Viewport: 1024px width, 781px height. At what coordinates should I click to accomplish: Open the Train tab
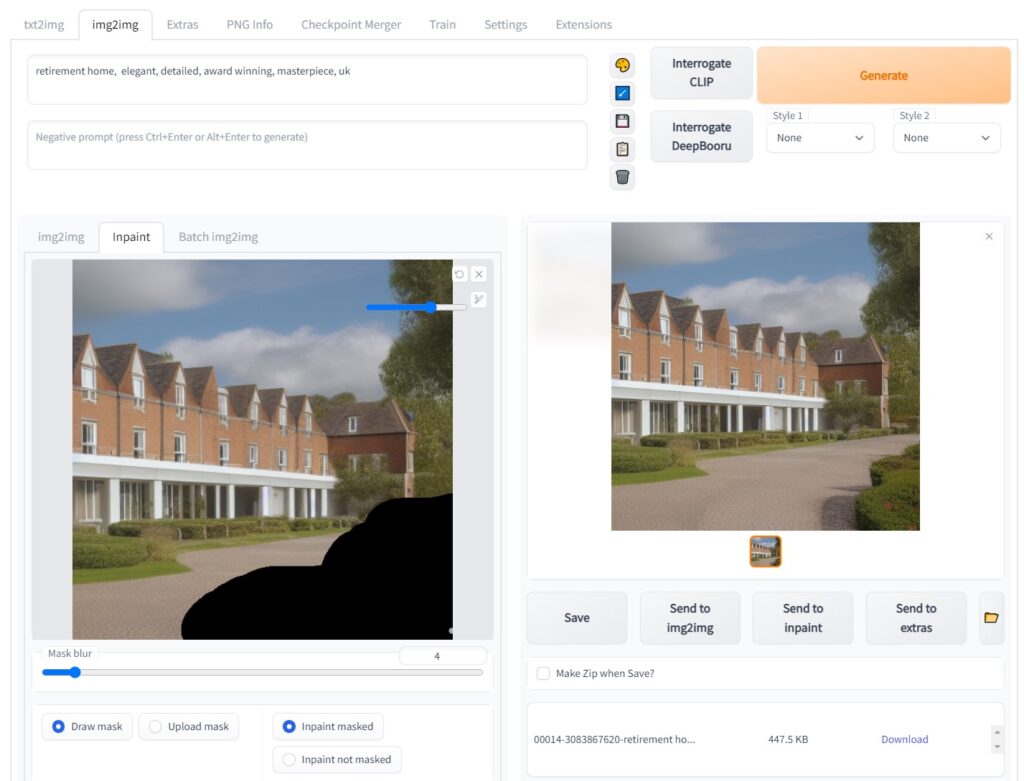pos(442,25)
